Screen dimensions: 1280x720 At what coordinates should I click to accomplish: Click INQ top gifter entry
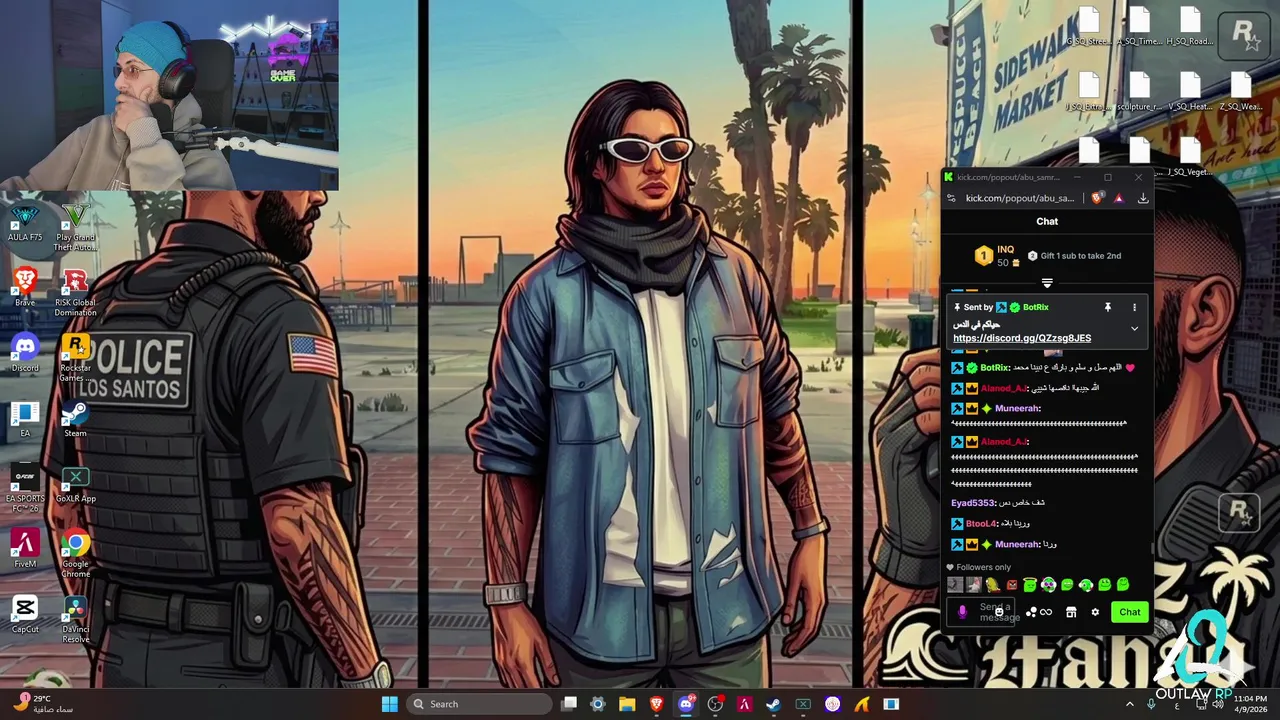(x=997, y=256)
